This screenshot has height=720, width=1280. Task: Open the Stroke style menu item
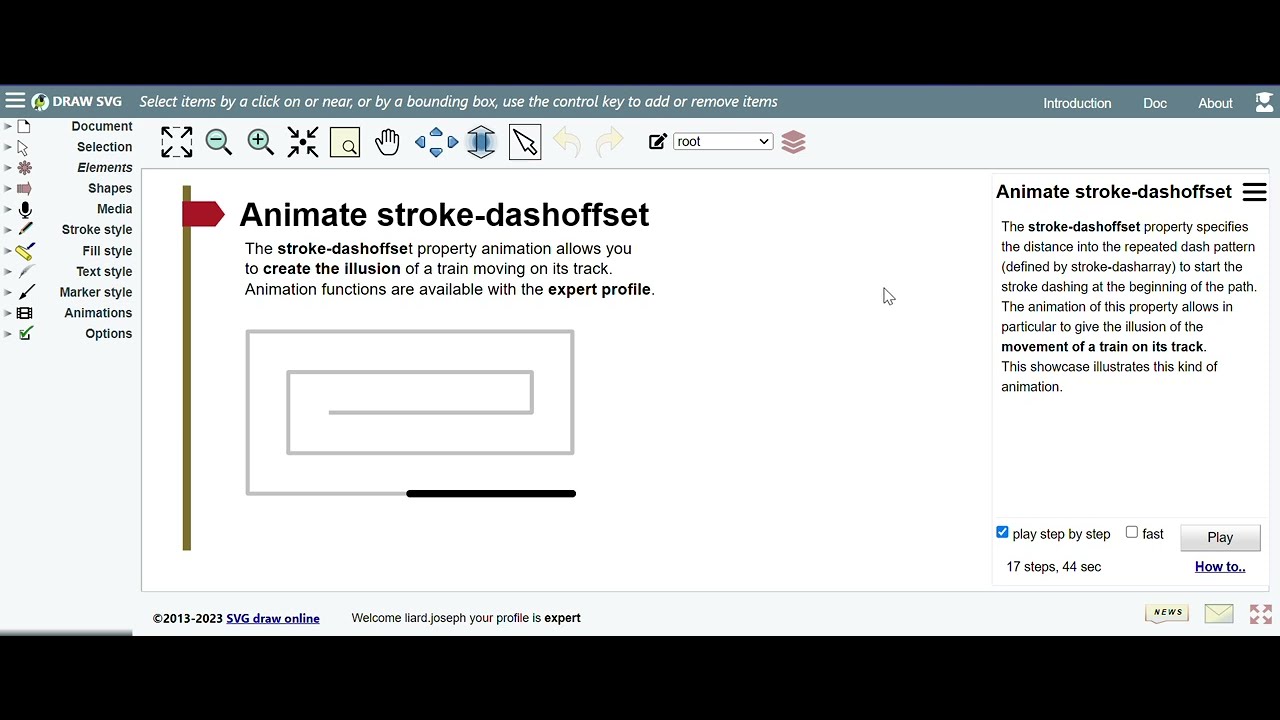point(97,230)
